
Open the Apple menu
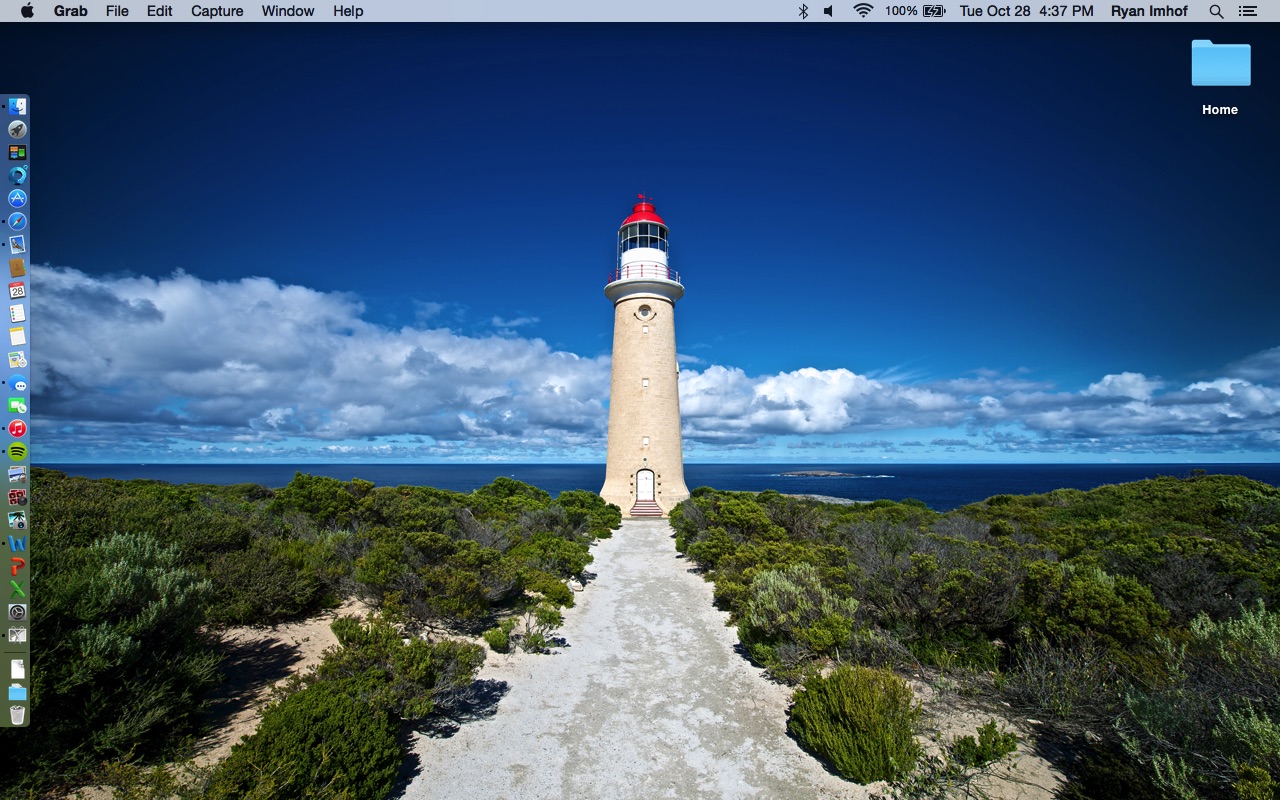27,11
